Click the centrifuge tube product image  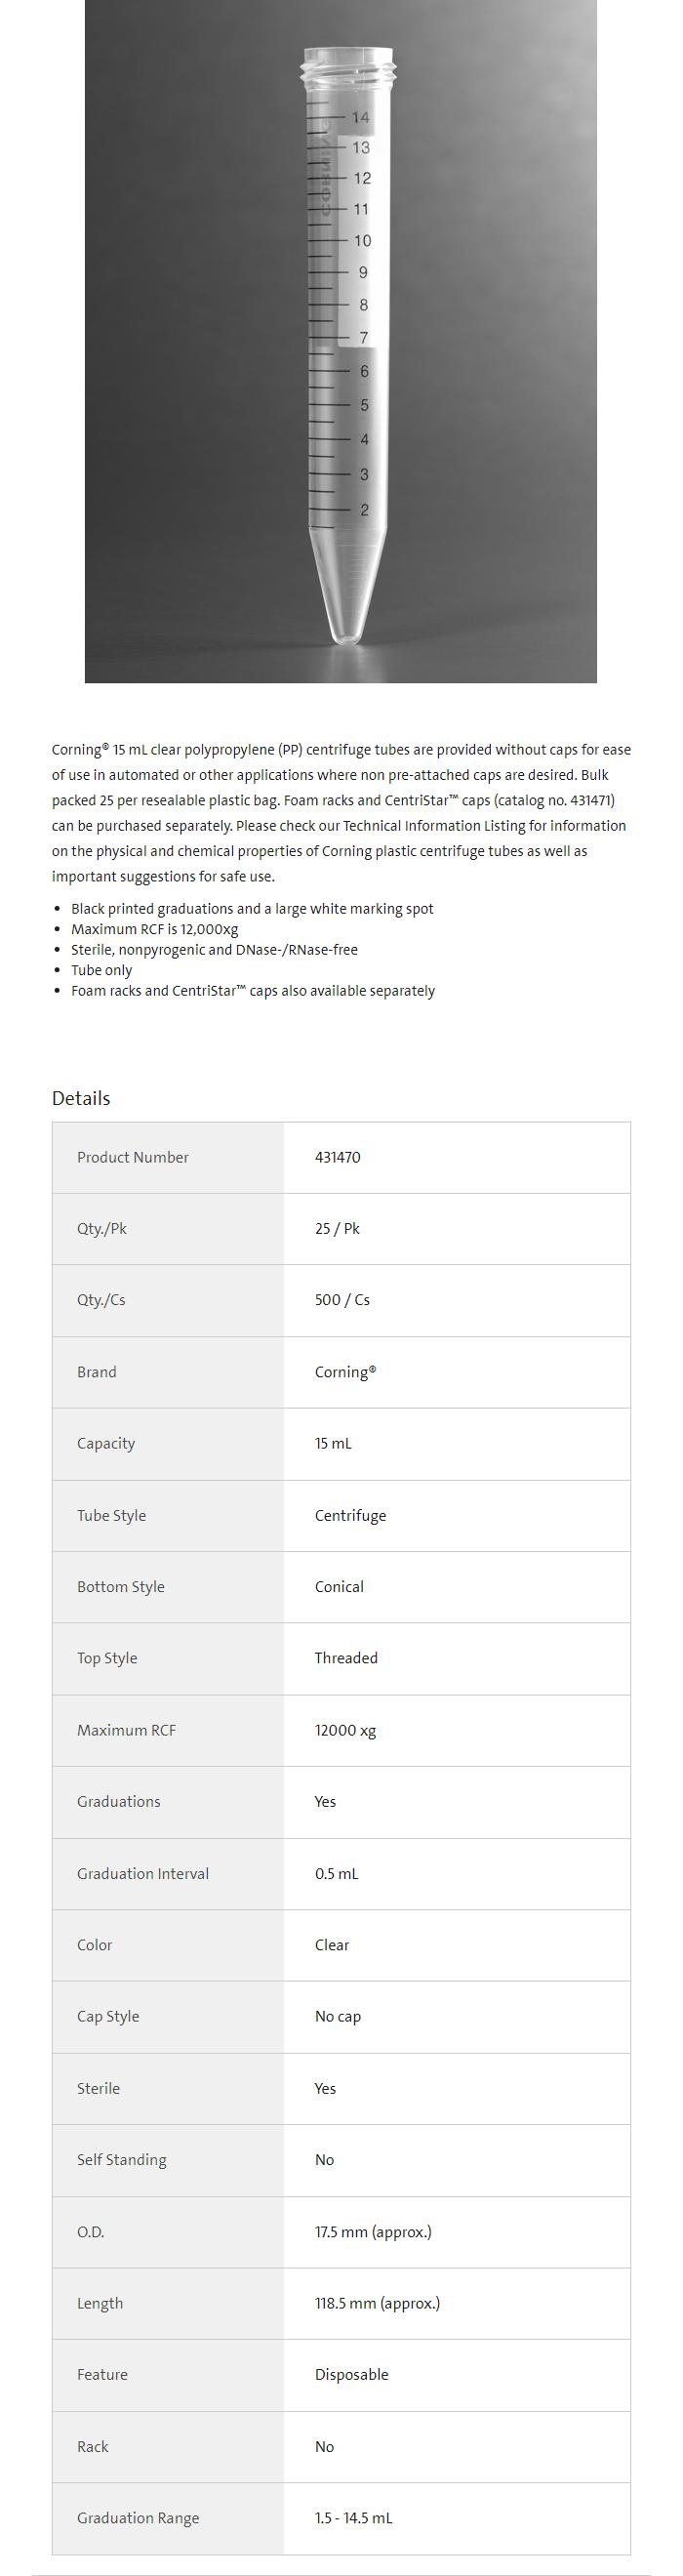tap(341, 340)
